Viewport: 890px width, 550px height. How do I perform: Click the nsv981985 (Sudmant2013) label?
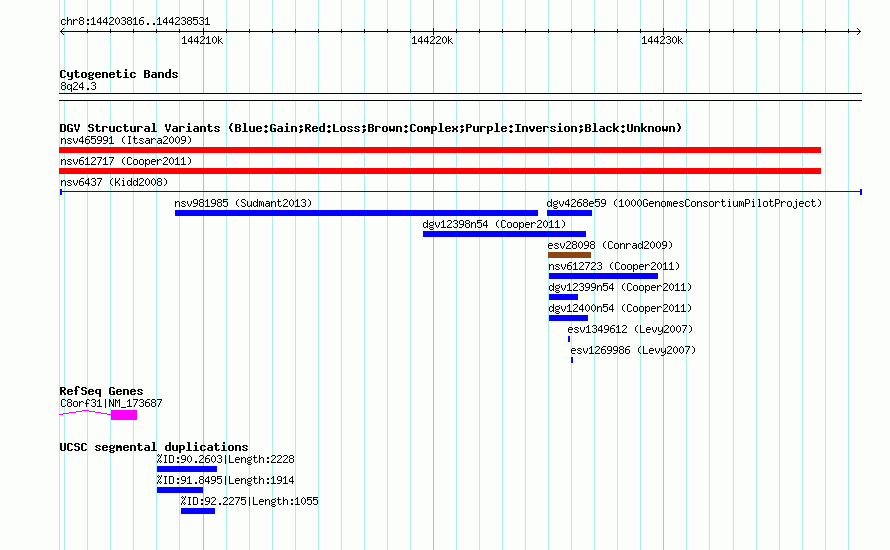pos(243,203)
